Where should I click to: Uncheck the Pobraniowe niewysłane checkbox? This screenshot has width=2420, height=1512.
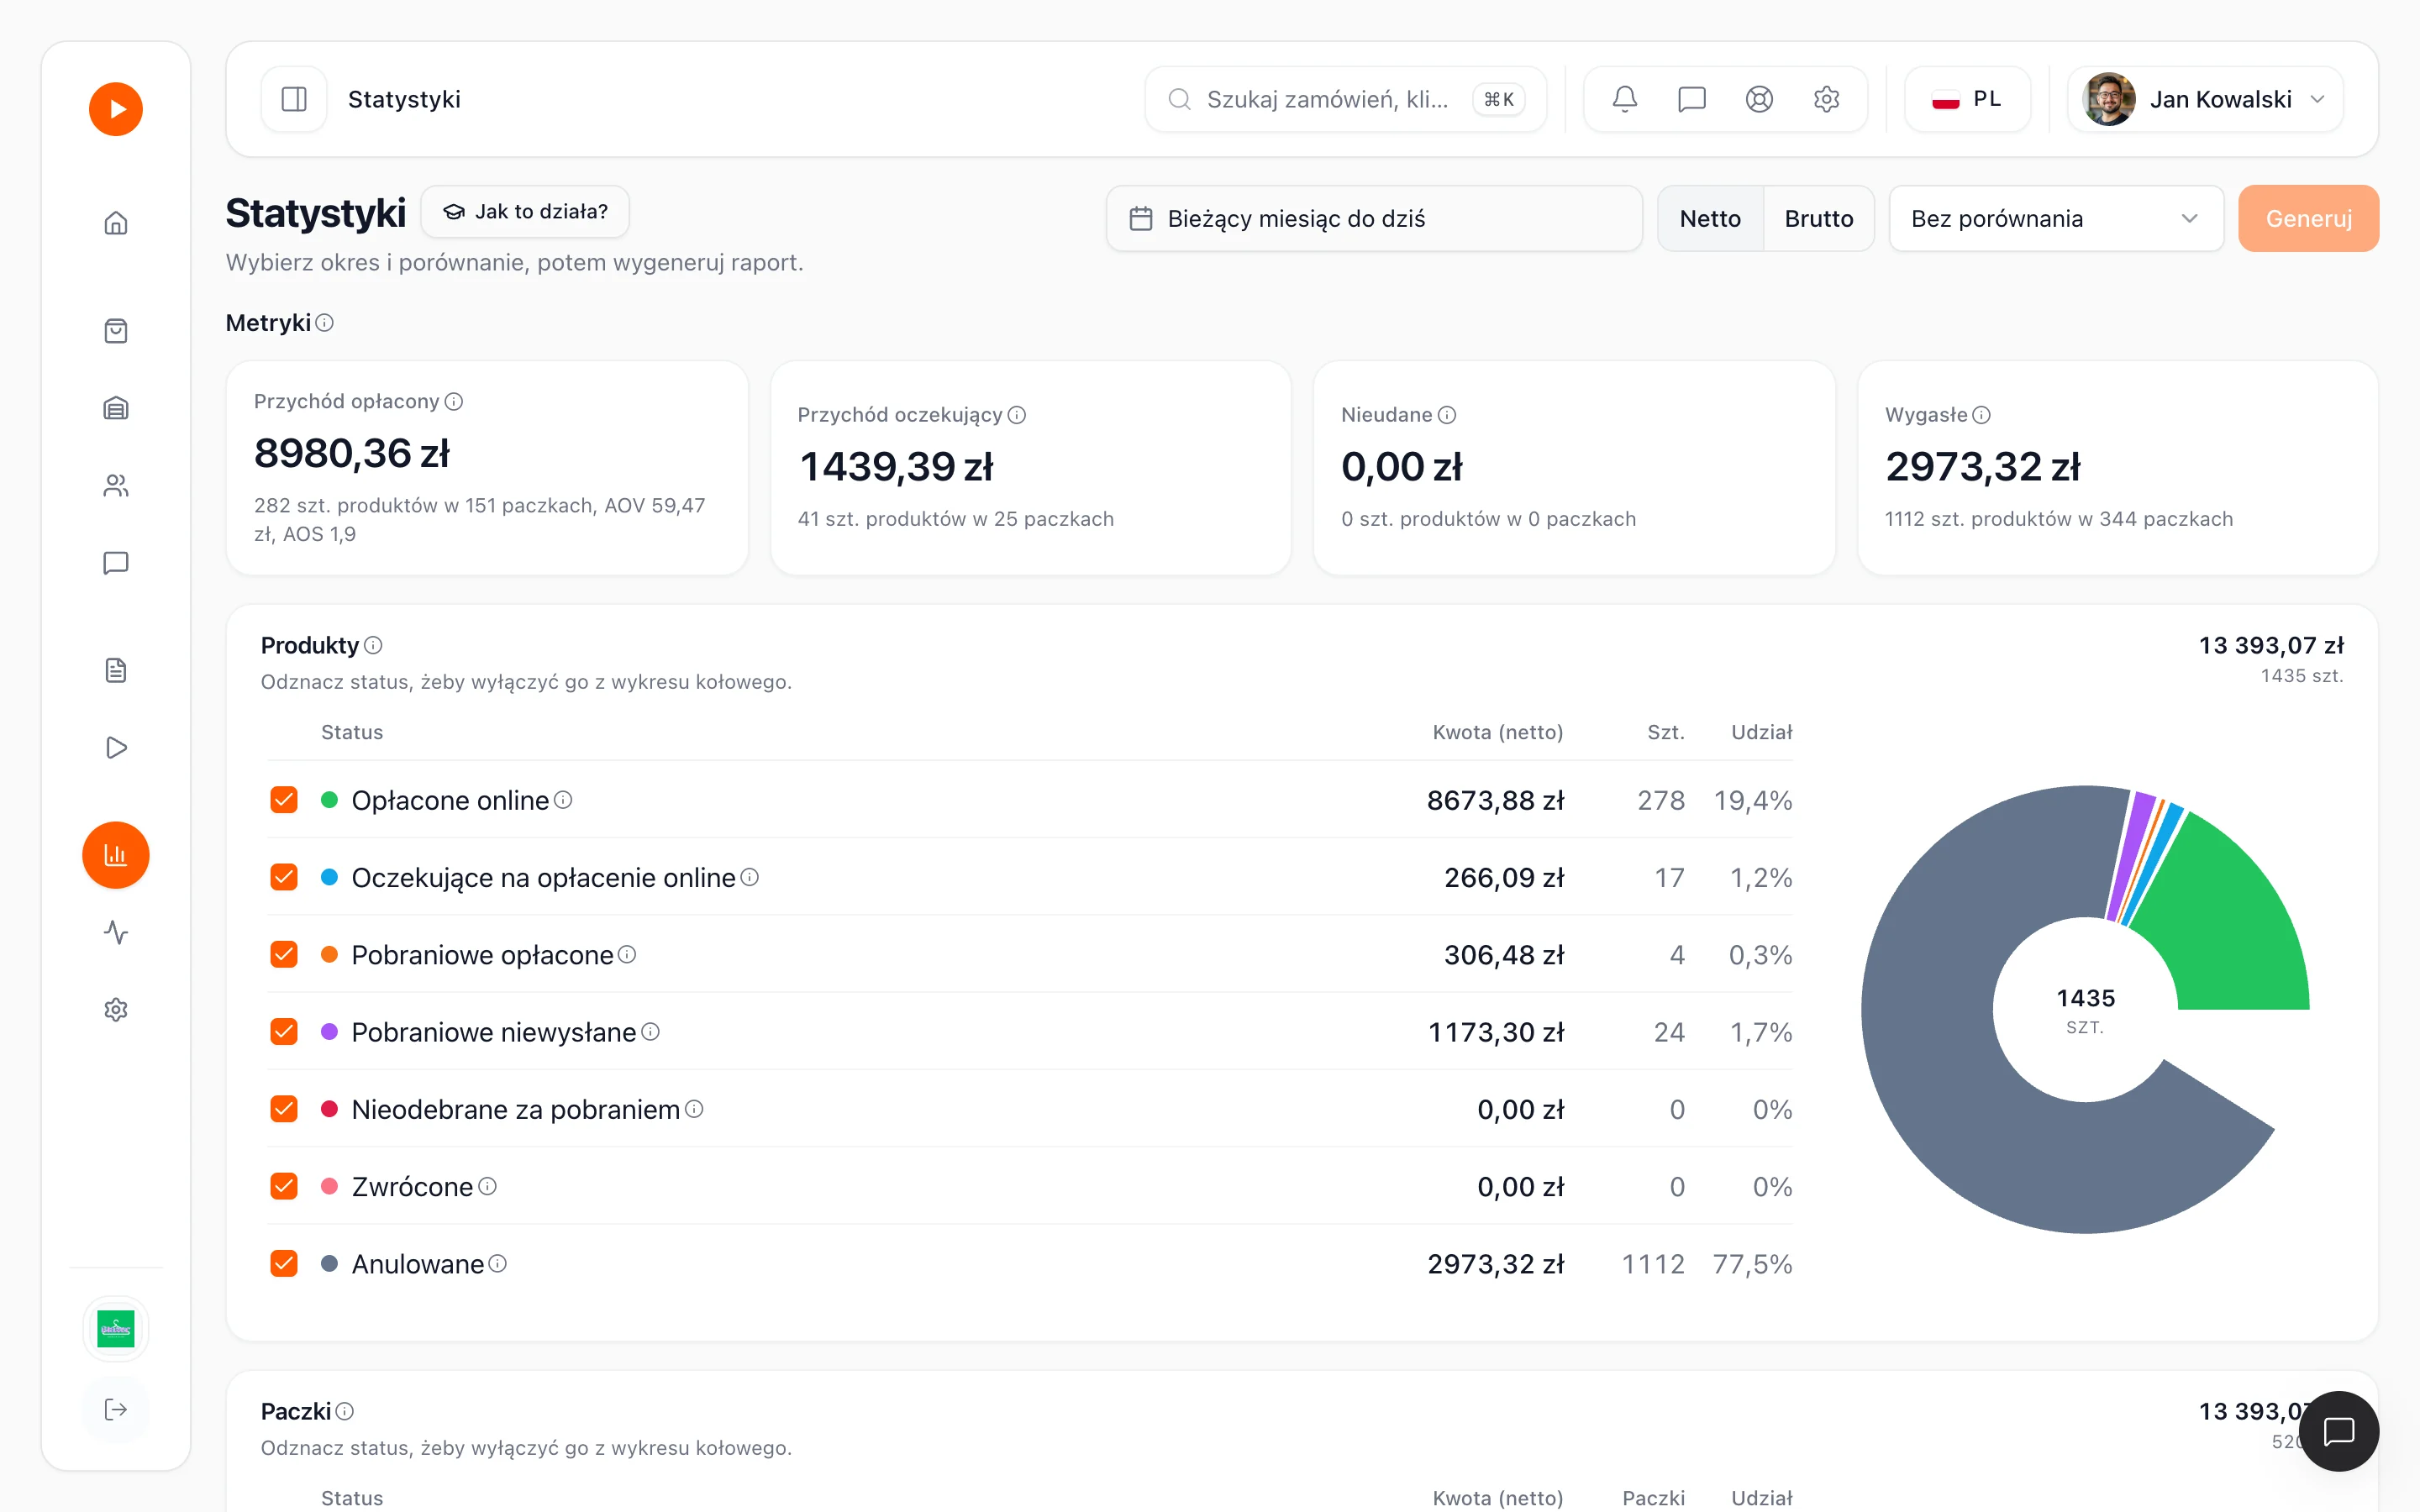[x=284, y=1031]
